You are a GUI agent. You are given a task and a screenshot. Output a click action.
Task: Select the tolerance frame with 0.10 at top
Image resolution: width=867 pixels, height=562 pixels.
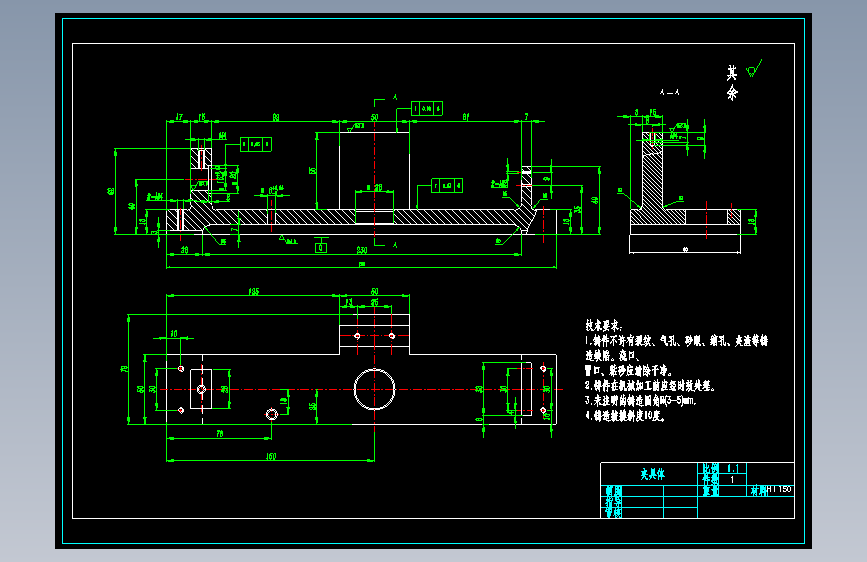(x=427, y=108)
